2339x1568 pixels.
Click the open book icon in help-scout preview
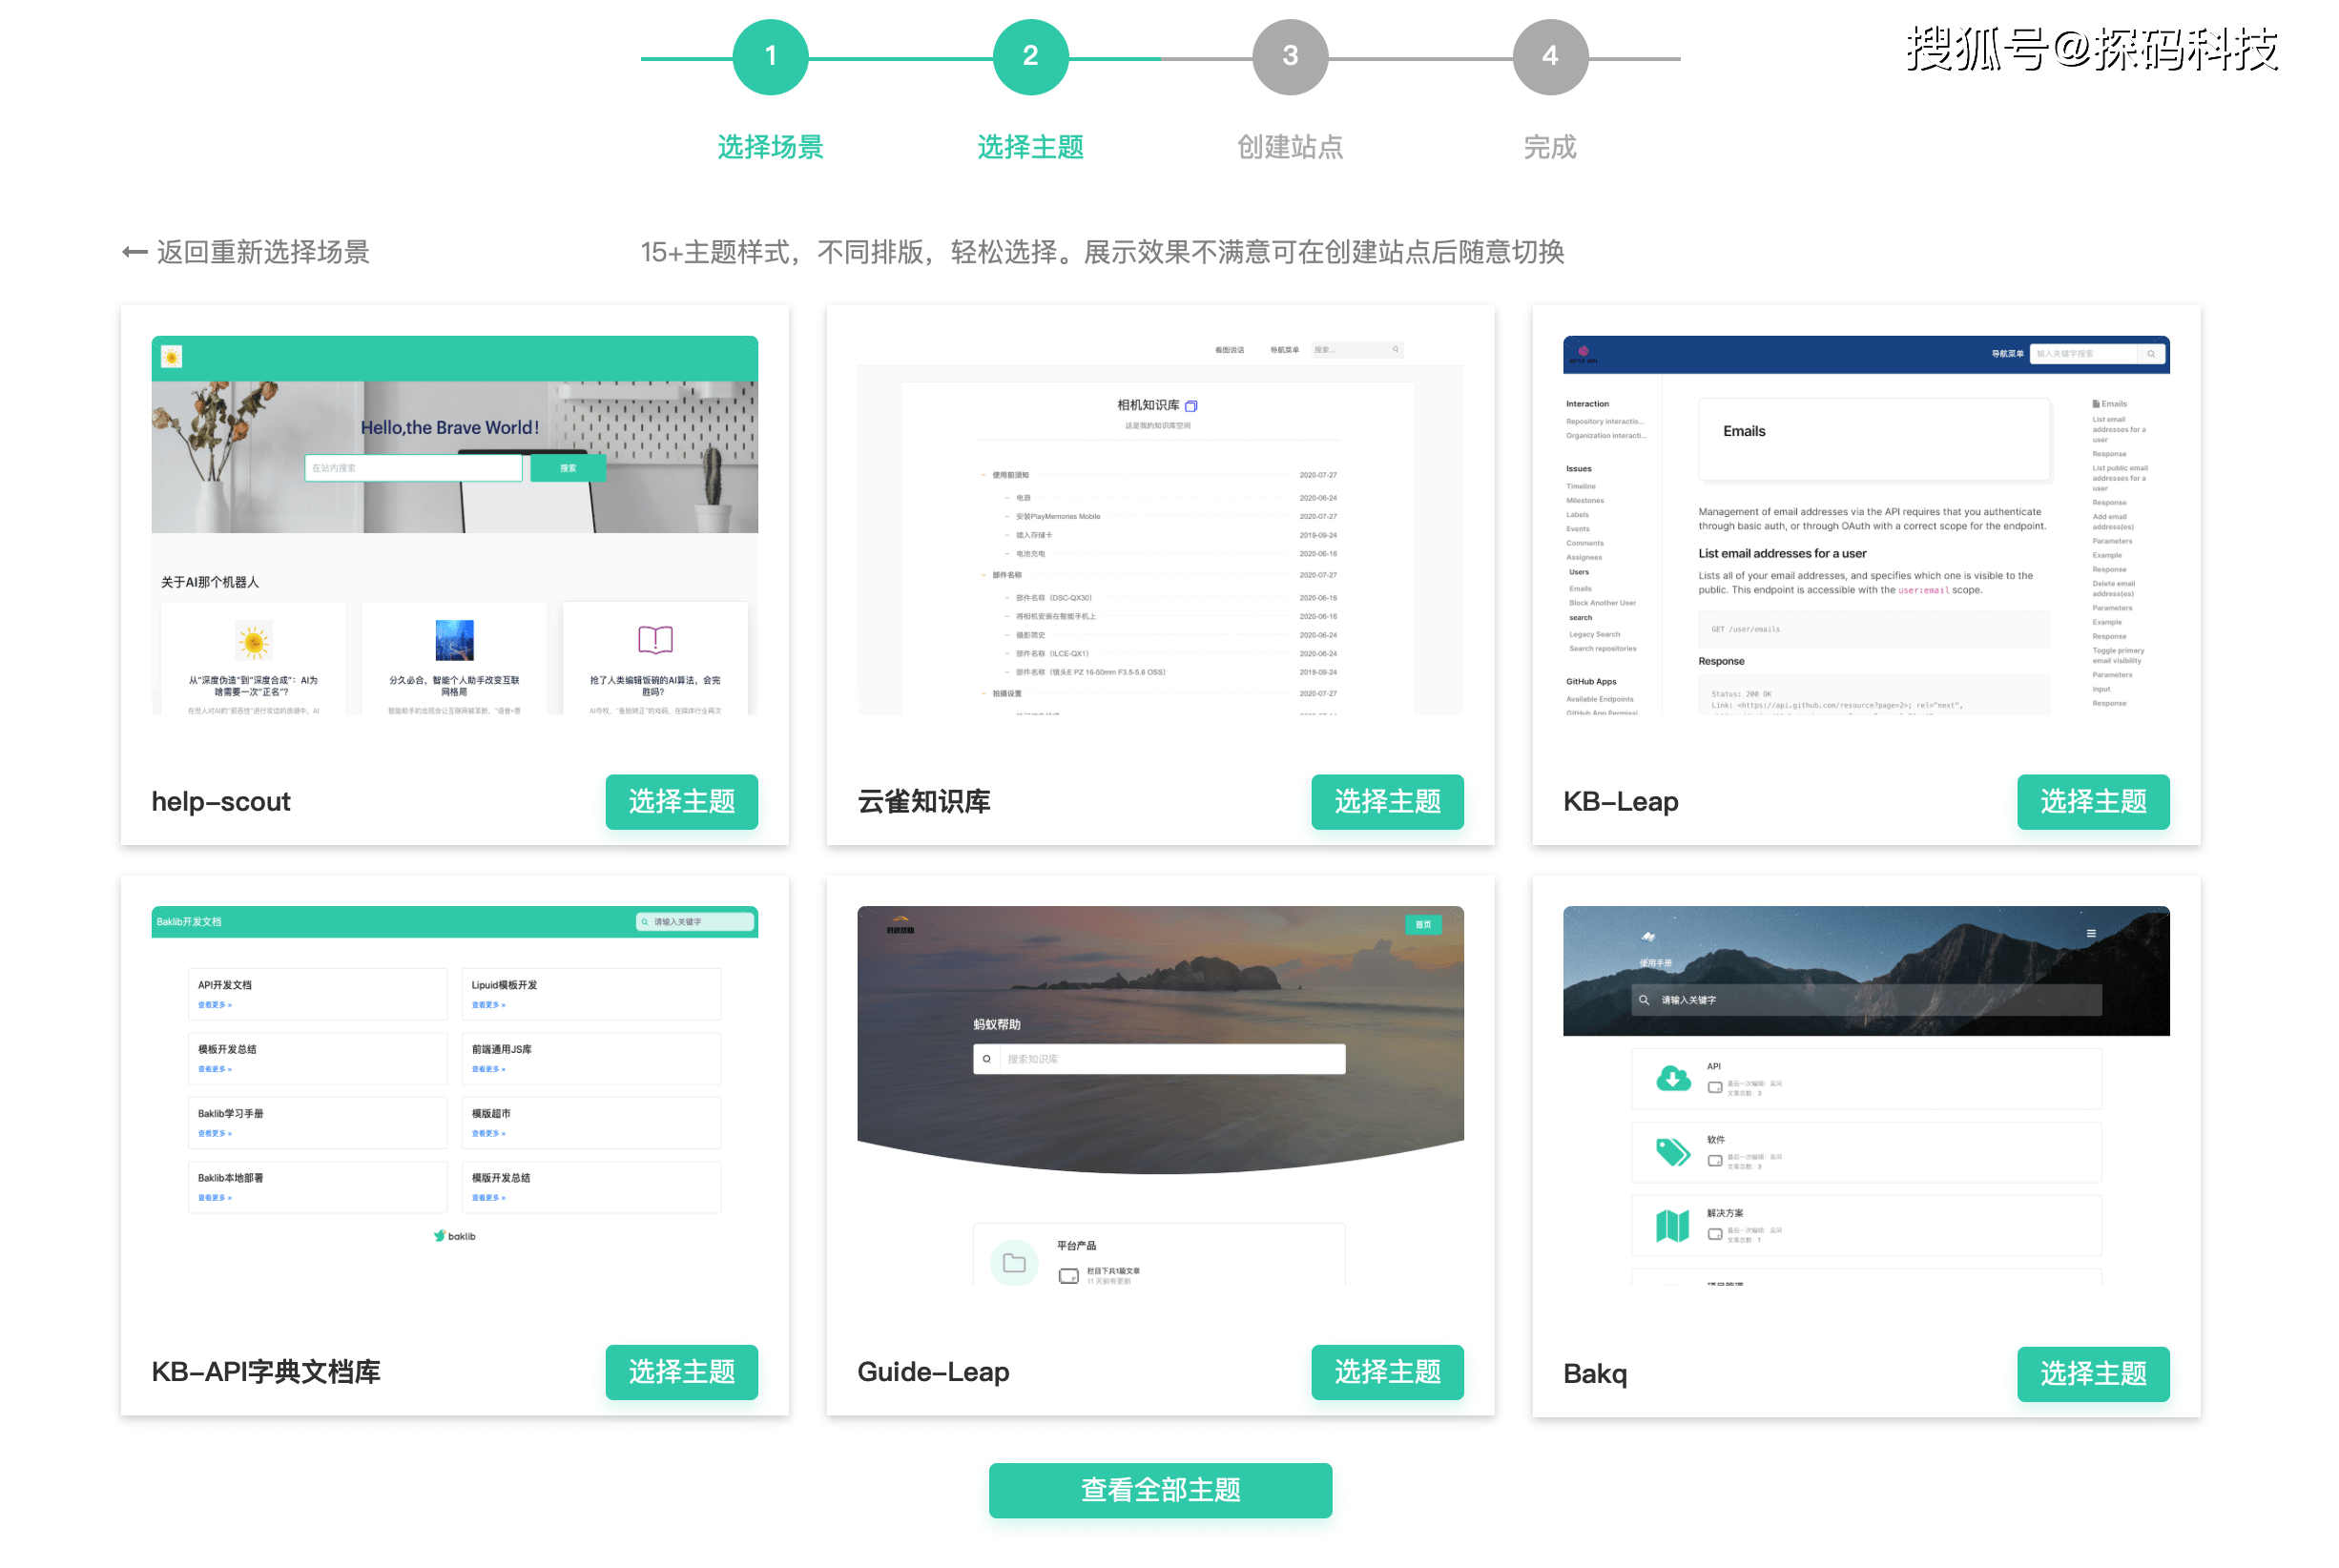[x=655, y=640]
